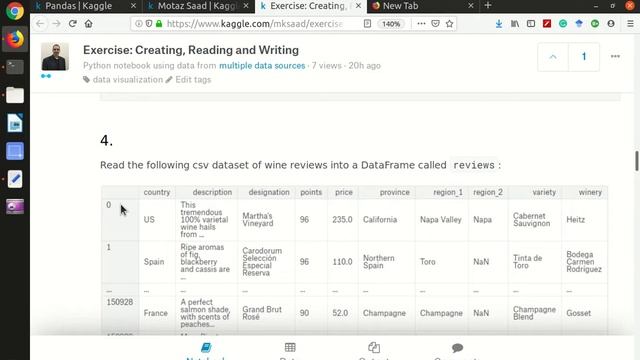This screenshot has height=360, width=640.
Task: Click the winery column header
Action: [590, 192]
